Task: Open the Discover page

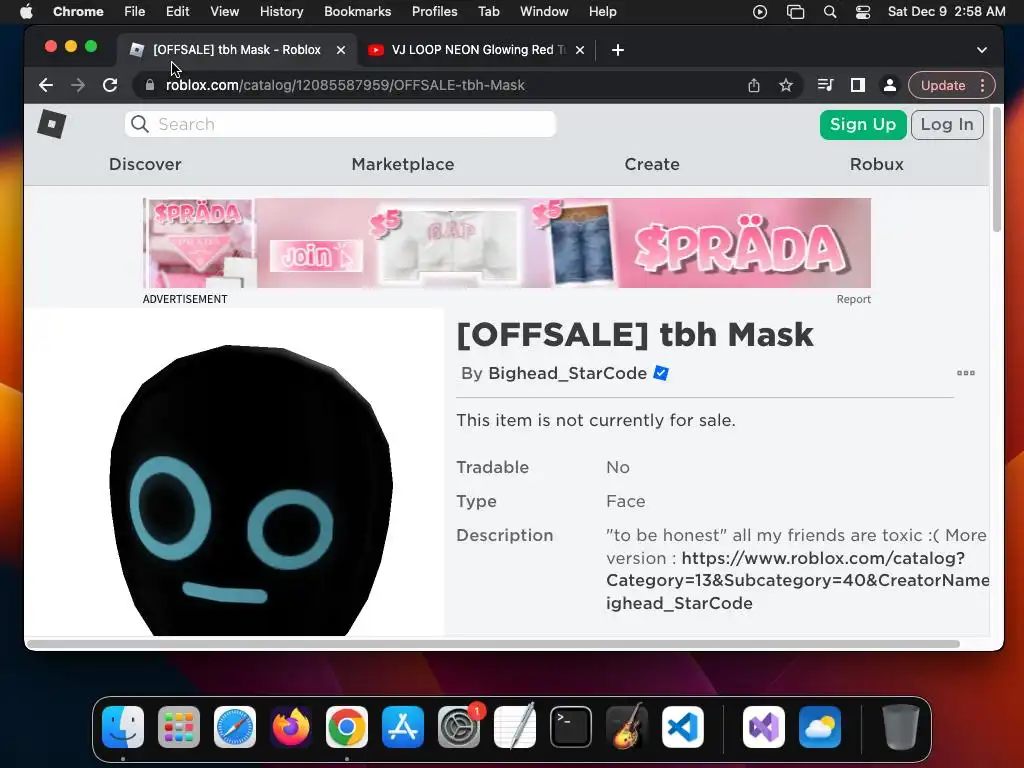Action: coord(145,164)
